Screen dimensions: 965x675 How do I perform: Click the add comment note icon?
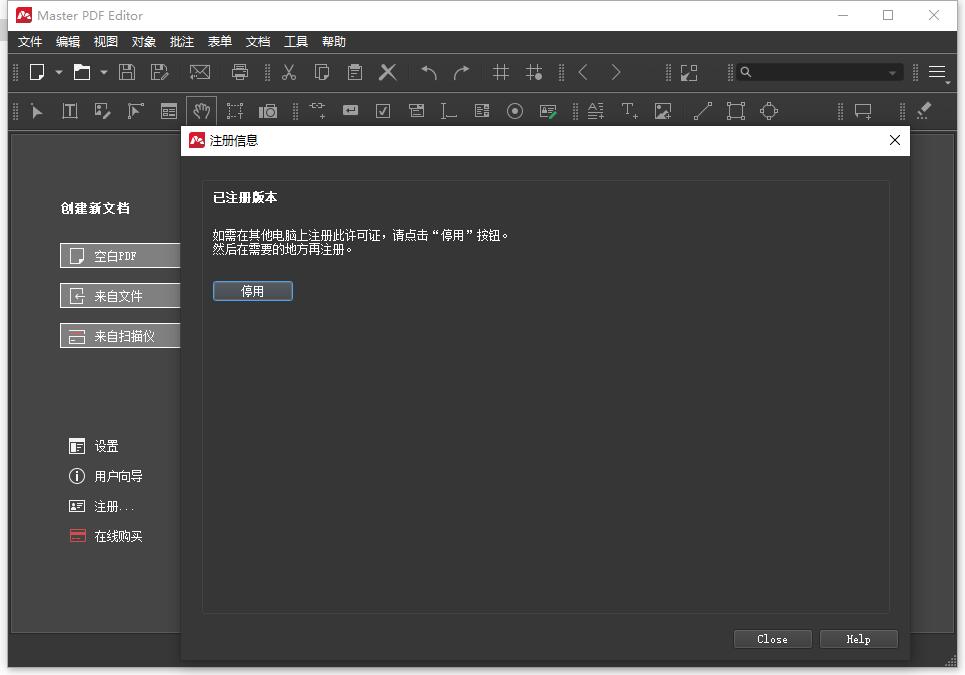[x=863, y=111]
